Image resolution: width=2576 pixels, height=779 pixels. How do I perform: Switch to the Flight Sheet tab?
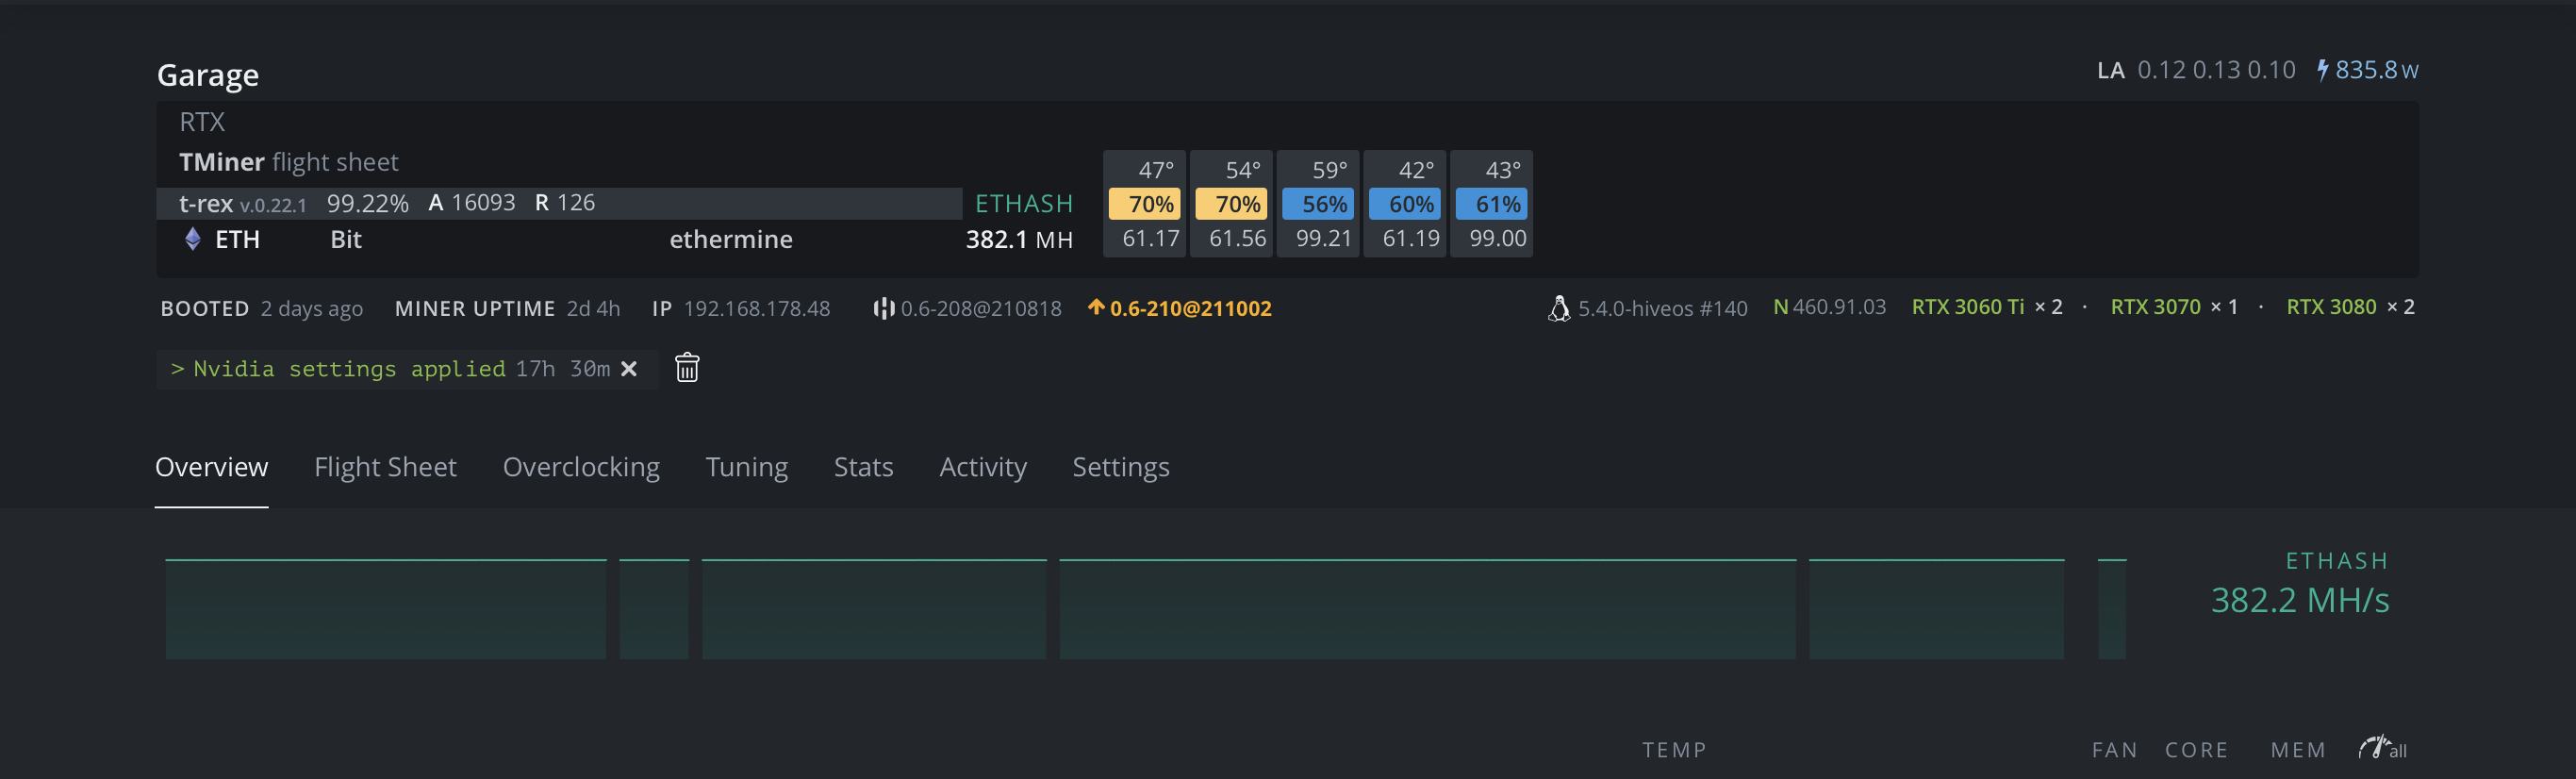click(385, 467)
